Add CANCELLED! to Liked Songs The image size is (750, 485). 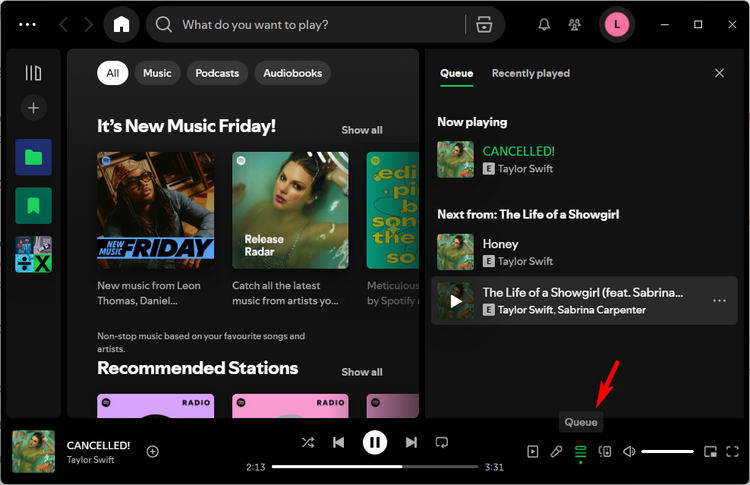pyautogui.click(x=153, y=451)
